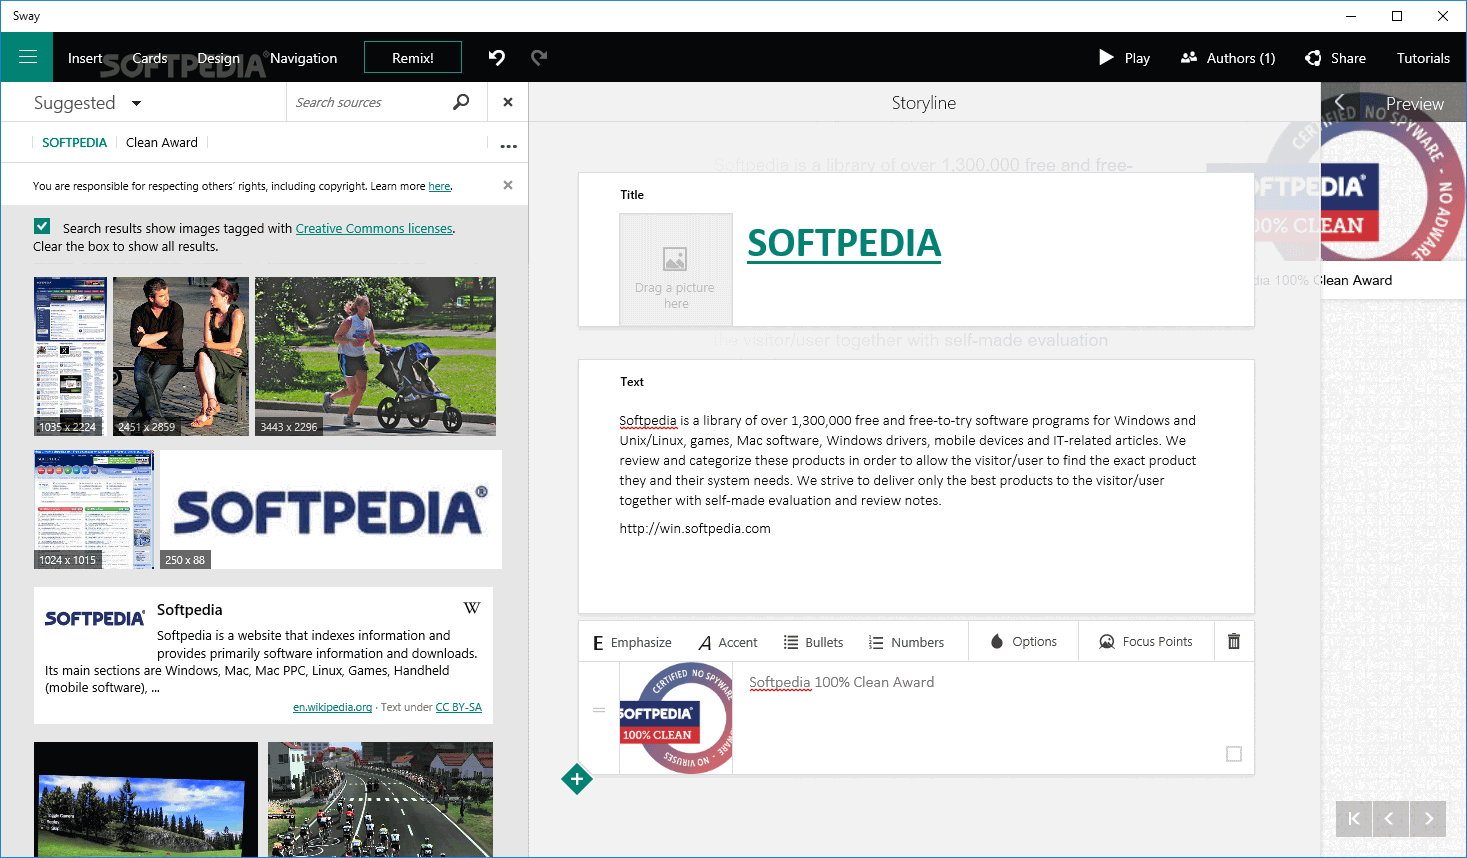Open the Insert menu
1467x858 pixels.
point(85,57)
